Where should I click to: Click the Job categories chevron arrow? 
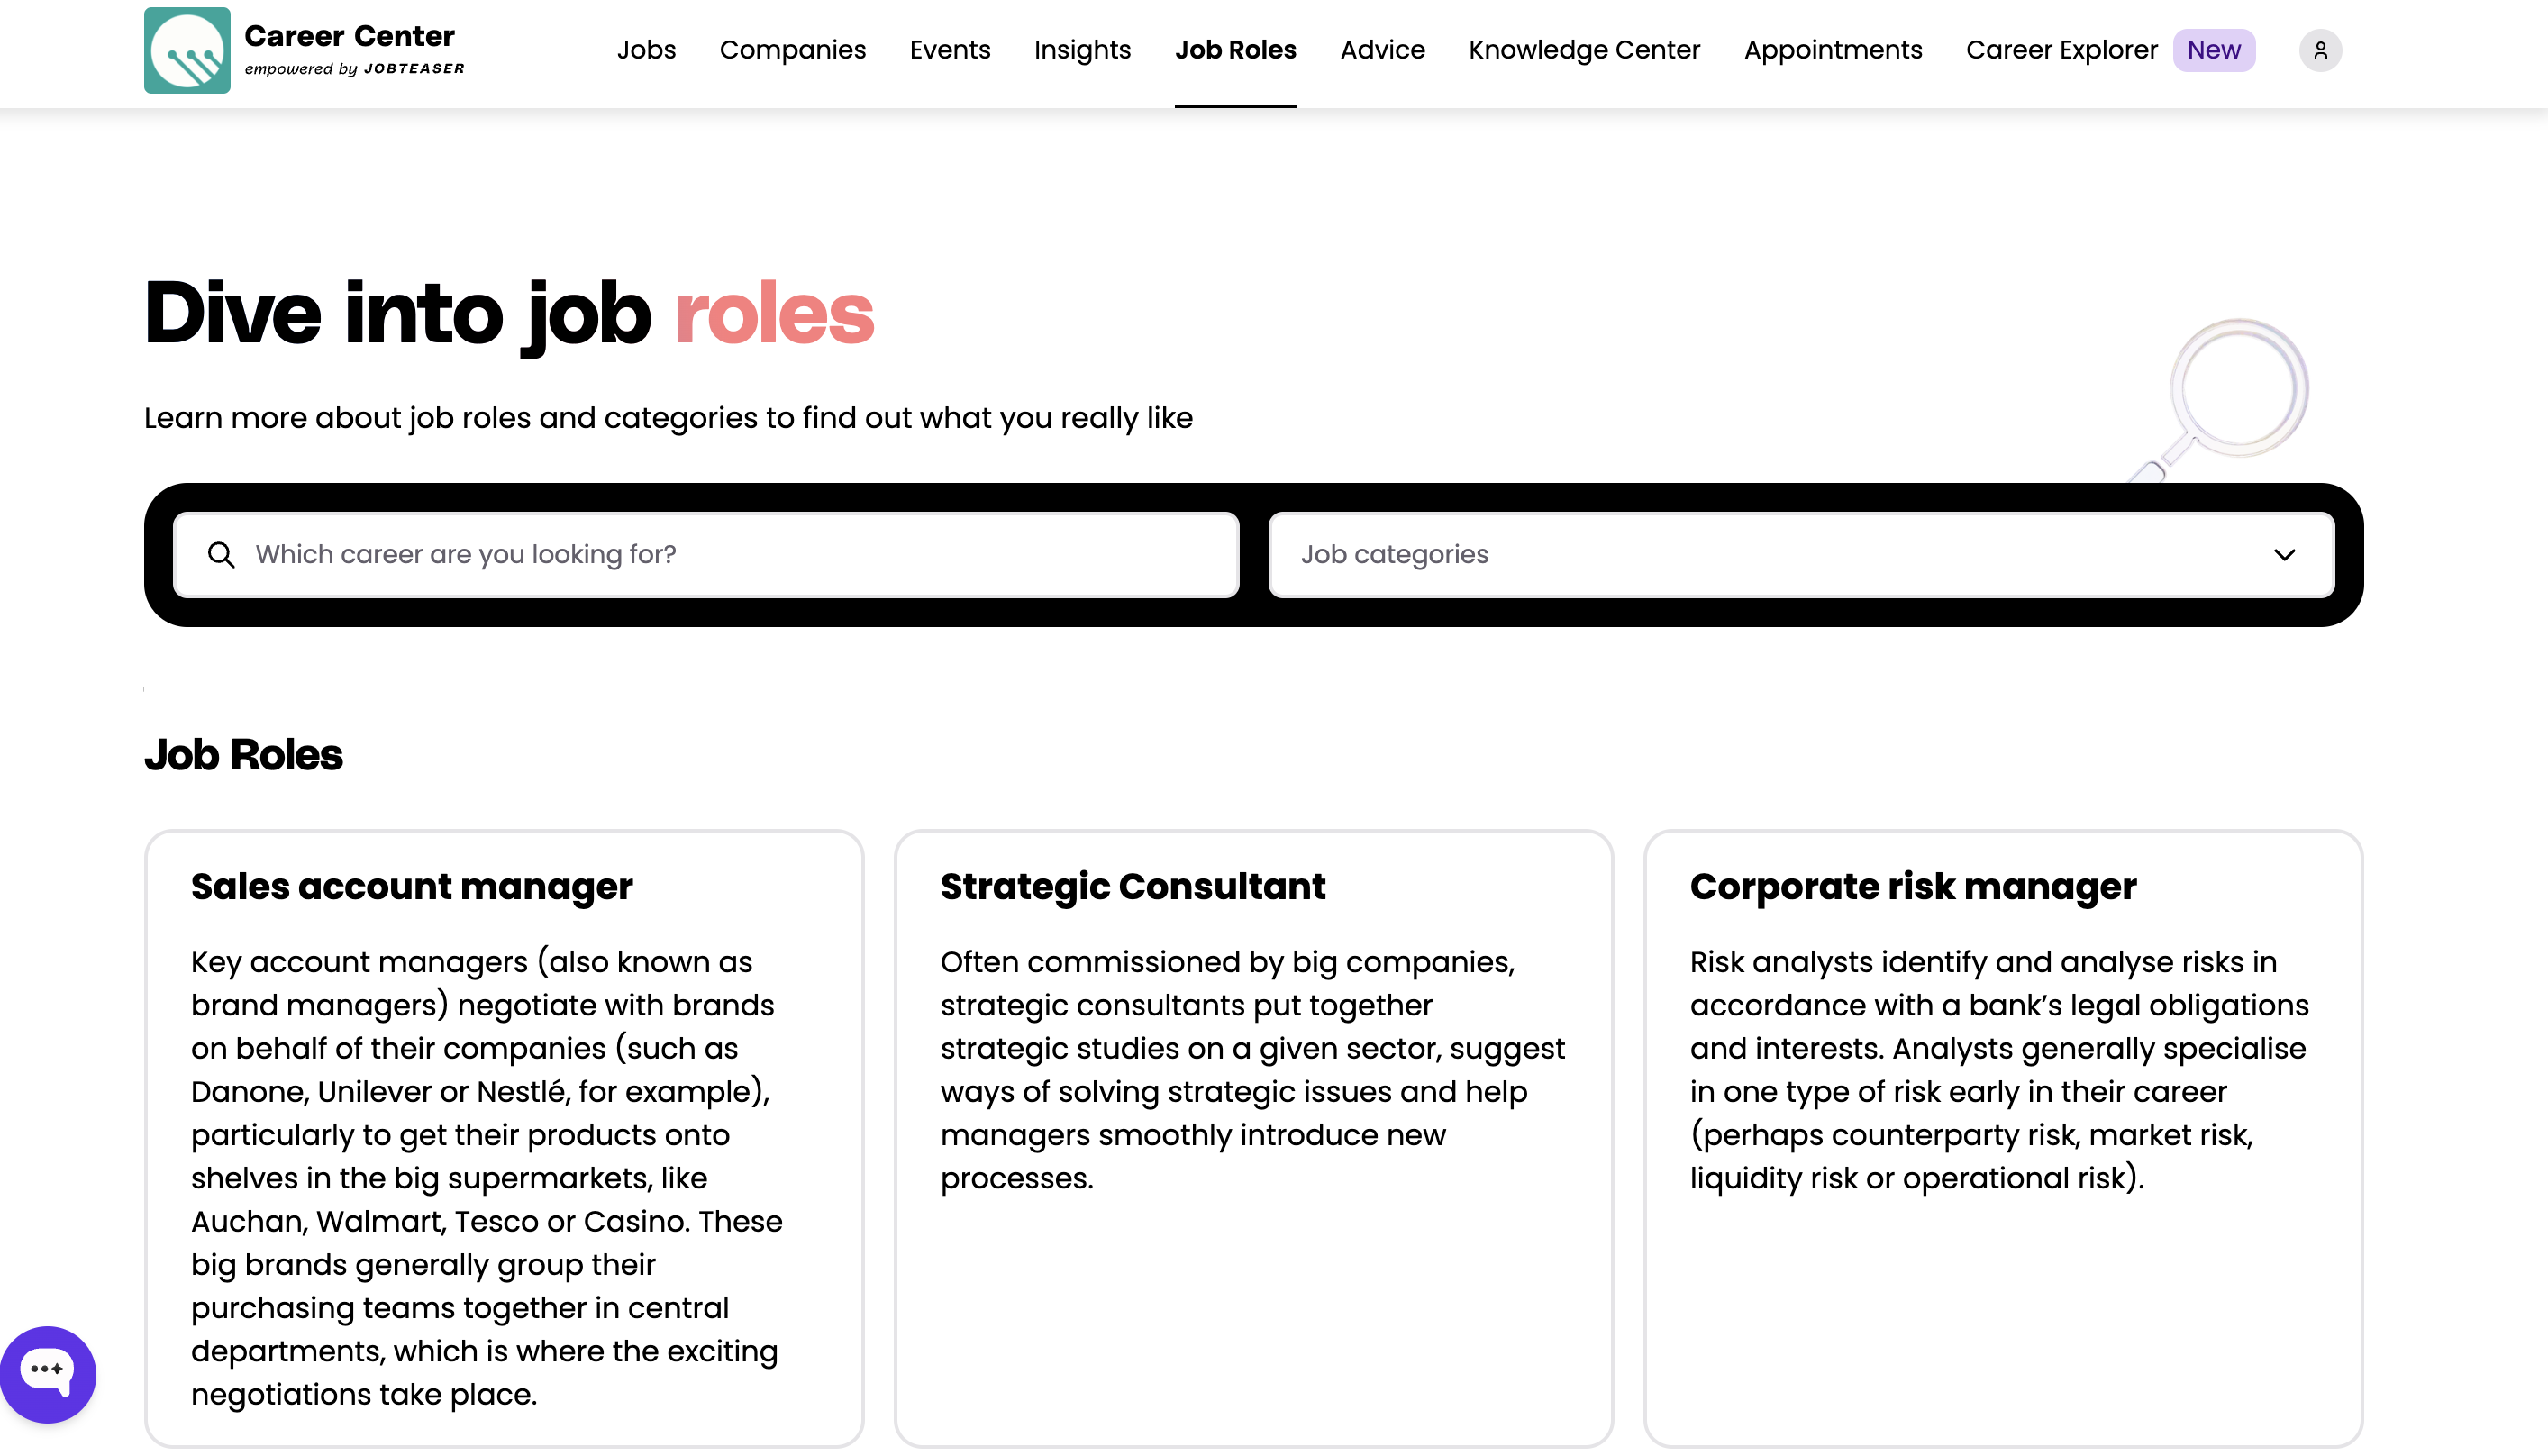tap(2284, 555)
